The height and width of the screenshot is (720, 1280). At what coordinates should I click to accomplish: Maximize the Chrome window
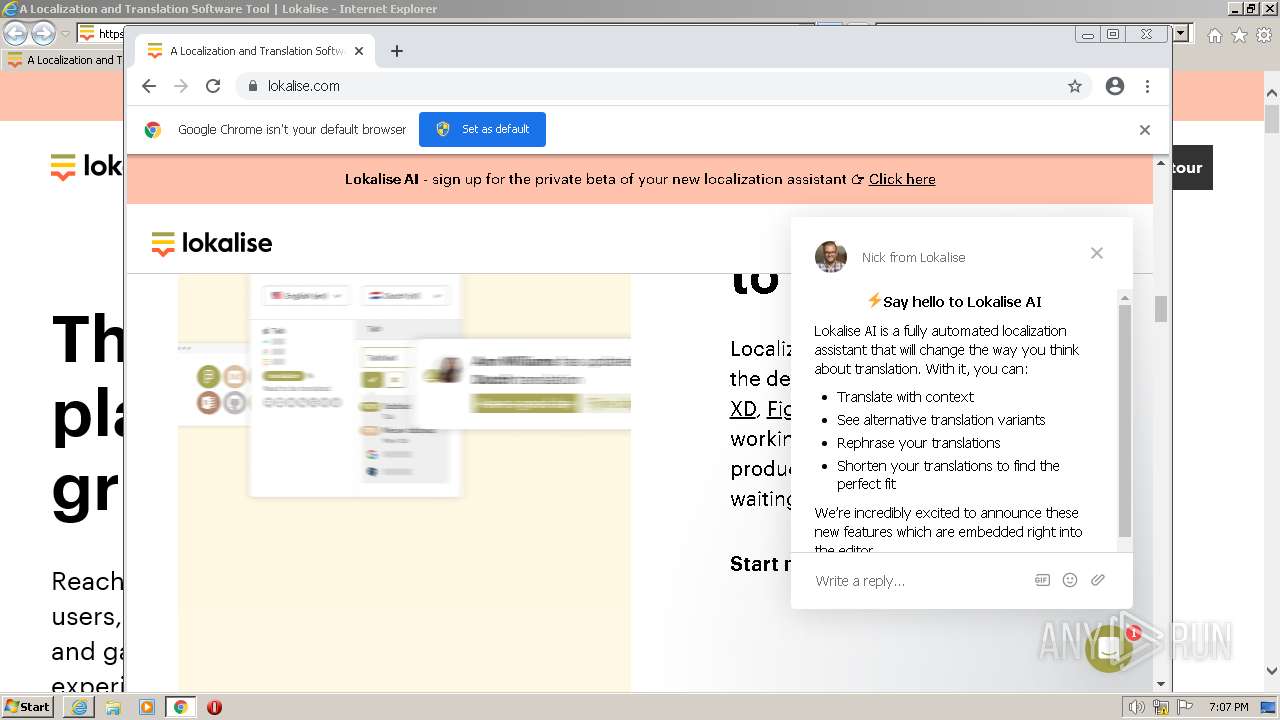1113,34
